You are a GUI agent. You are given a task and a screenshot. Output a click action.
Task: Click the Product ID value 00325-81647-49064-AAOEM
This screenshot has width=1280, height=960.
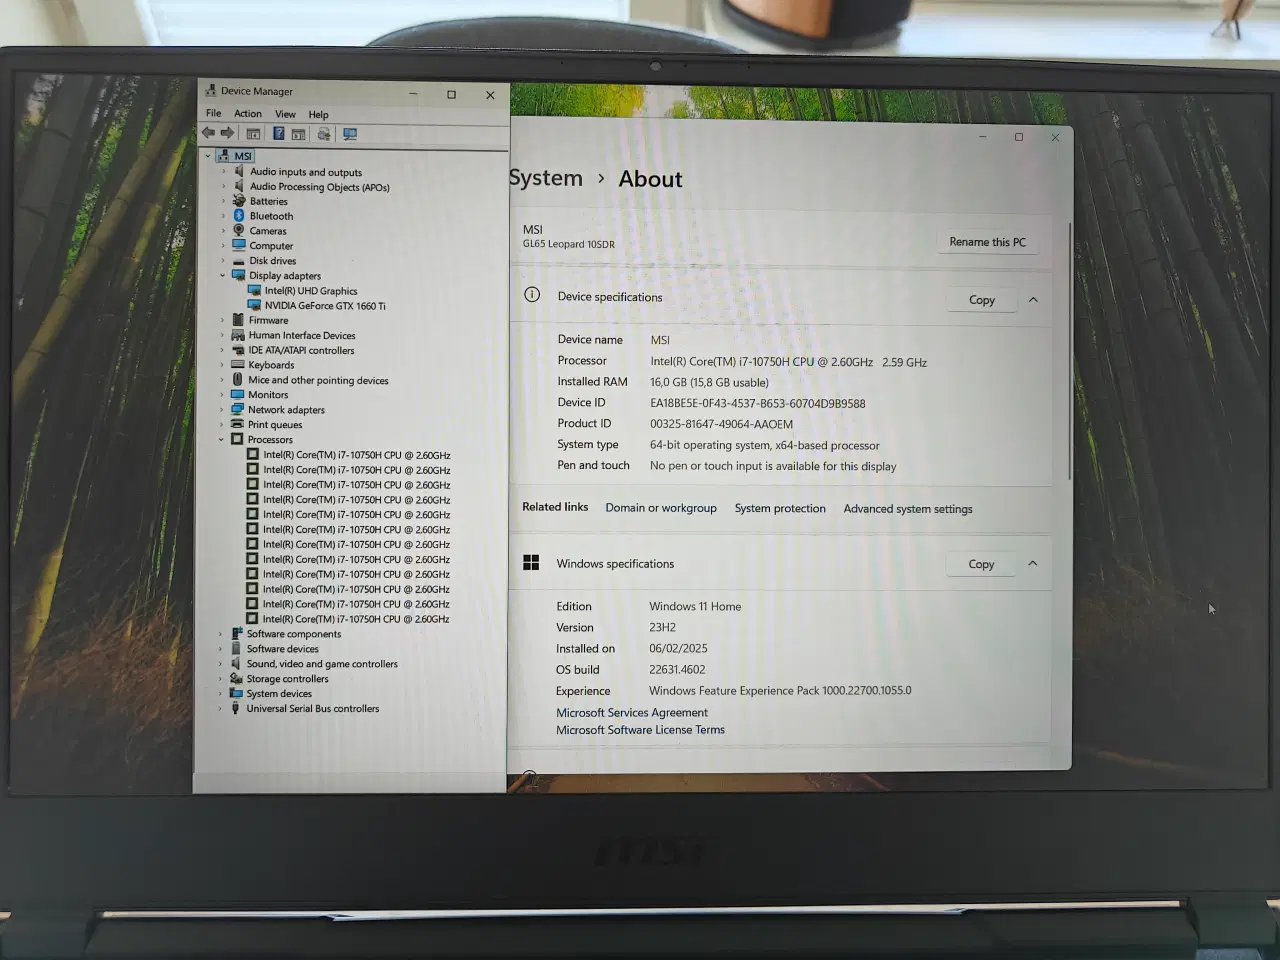point(721,424)
